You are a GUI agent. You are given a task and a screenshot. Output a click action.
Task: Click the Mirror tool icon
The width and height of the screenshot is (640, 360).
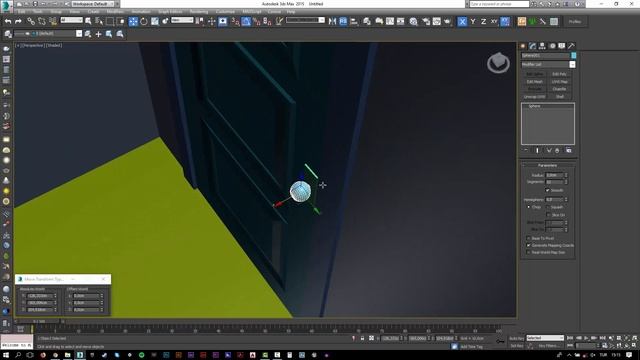click(332, 21)
